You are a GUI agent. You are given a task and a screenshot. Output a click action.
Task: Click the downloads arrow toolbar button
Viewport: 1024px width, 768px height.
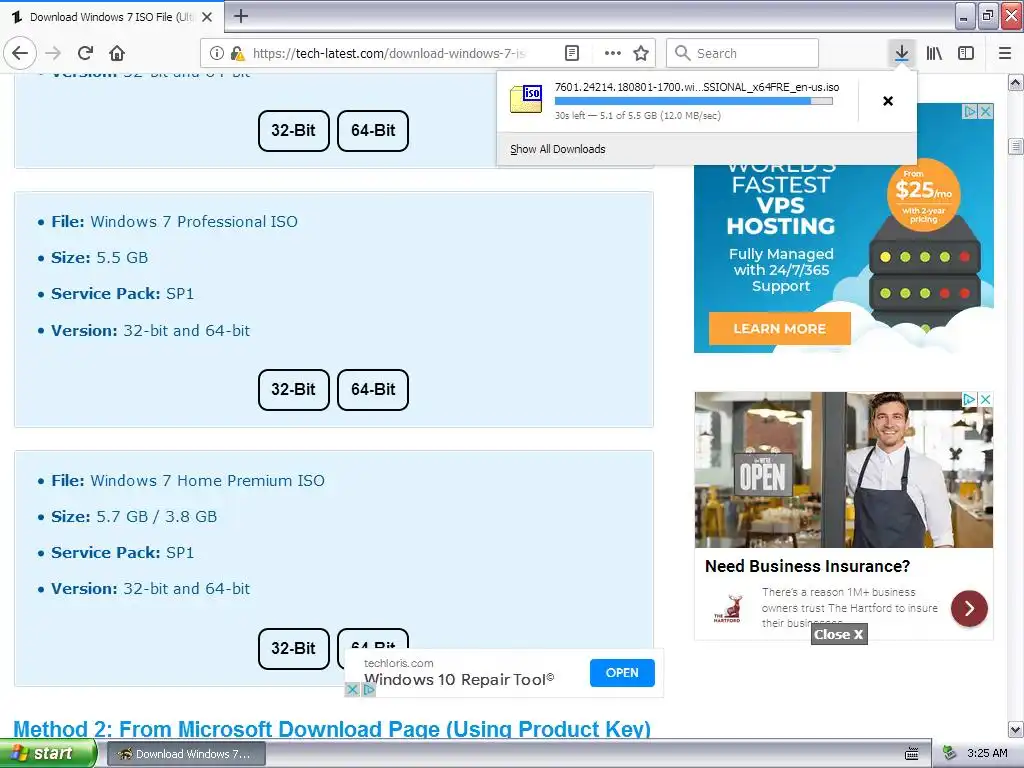pos(901,54)
